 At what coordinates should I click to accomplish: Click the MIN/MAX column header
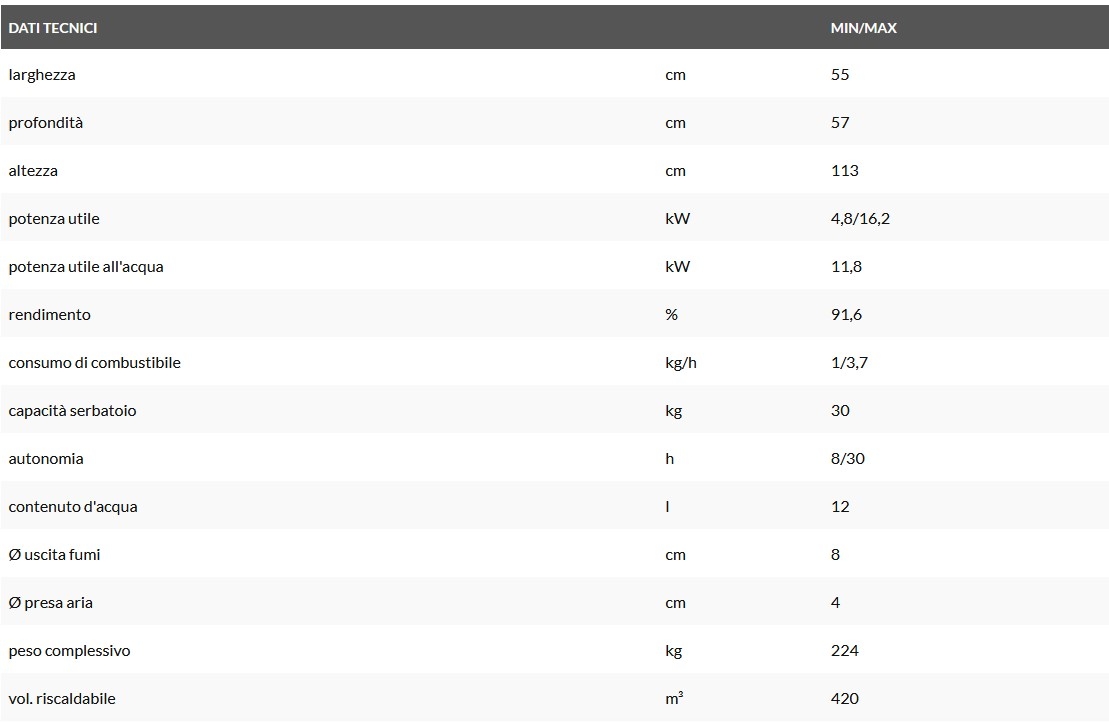[863, 28]
